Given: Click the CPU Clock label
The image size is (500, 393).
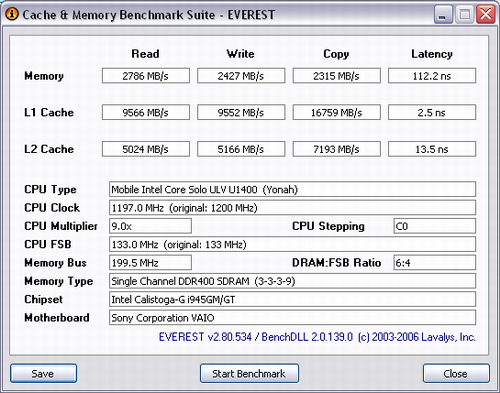Looking at the screenshot, I should point(52,208).
